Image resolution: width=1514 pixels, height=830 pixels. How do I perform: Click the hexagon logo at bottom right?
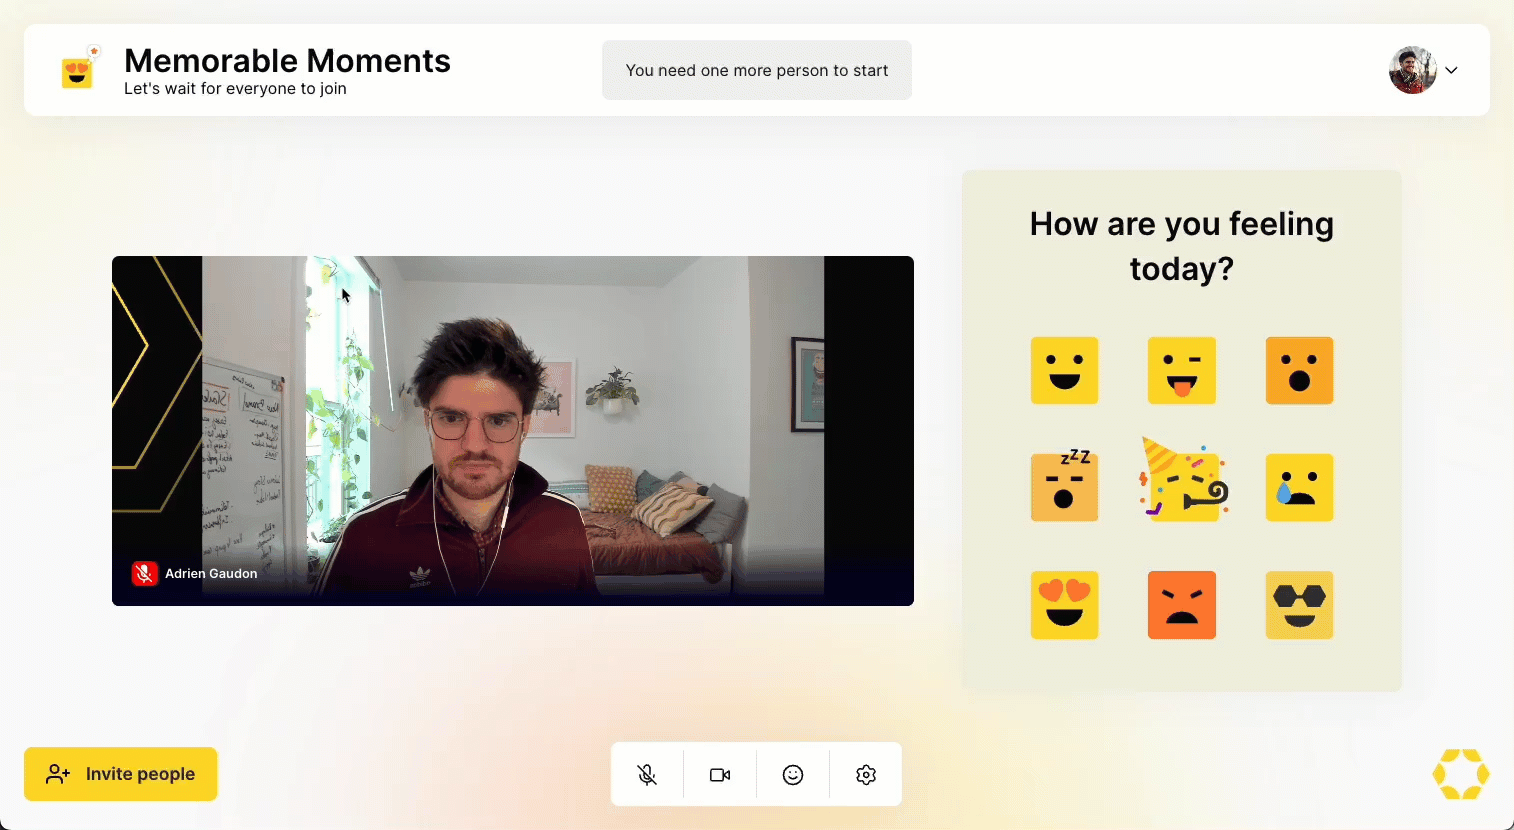pos(1461,774)
